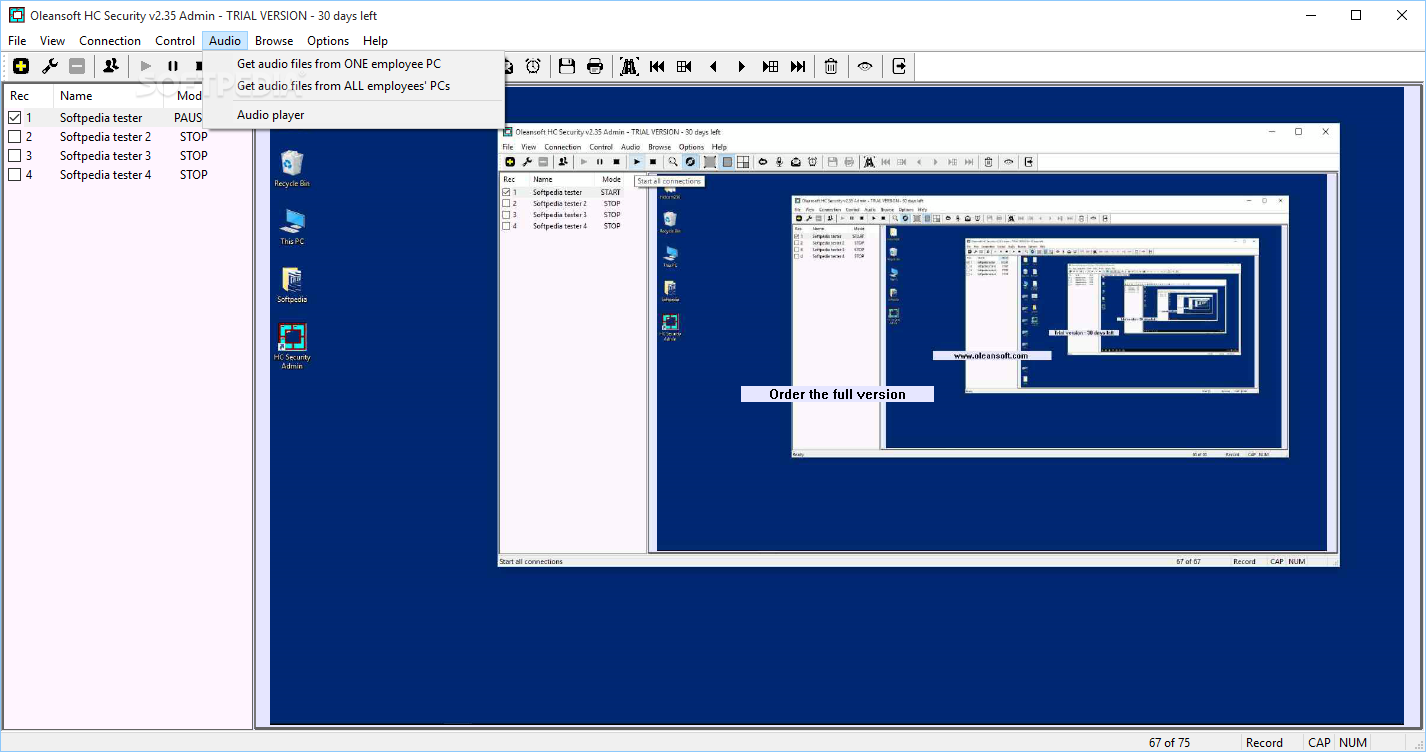Click HC Security Admin shortcut on remote desktop
This screenshot has width=1426, height=752.
click(292, 346)
